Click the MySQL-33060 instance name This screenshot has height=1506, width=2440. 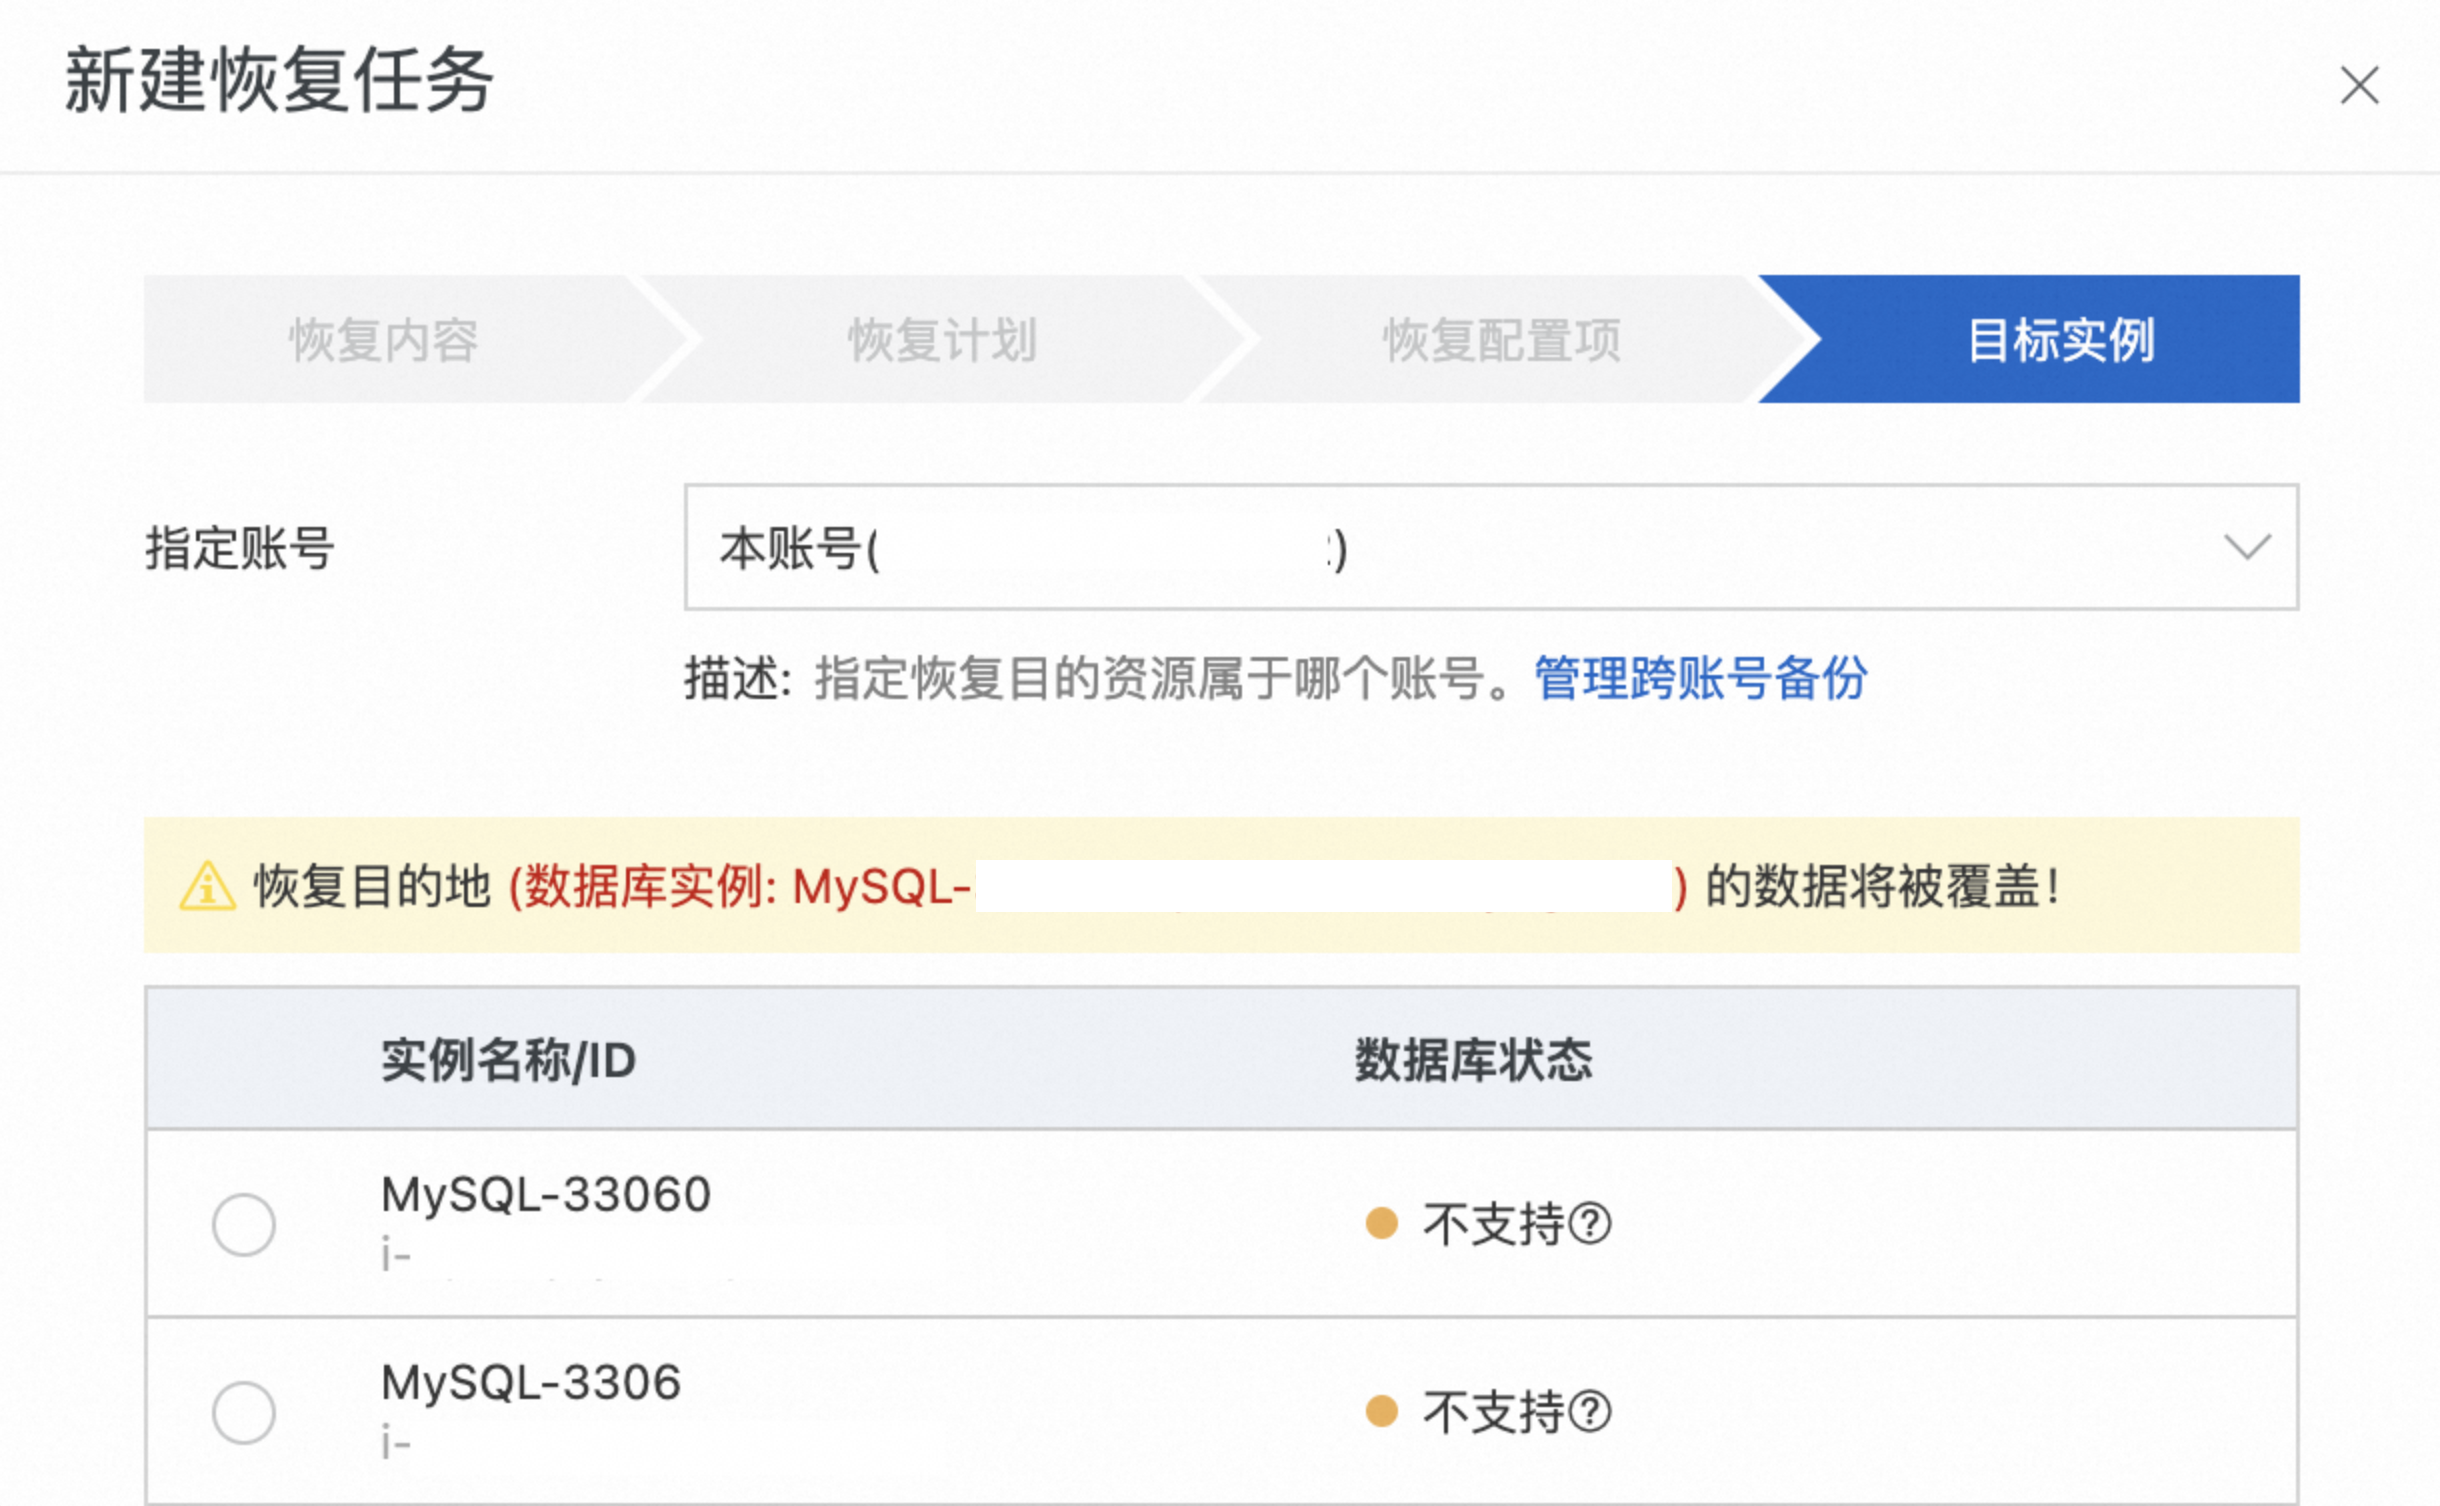pos(546,1194)
